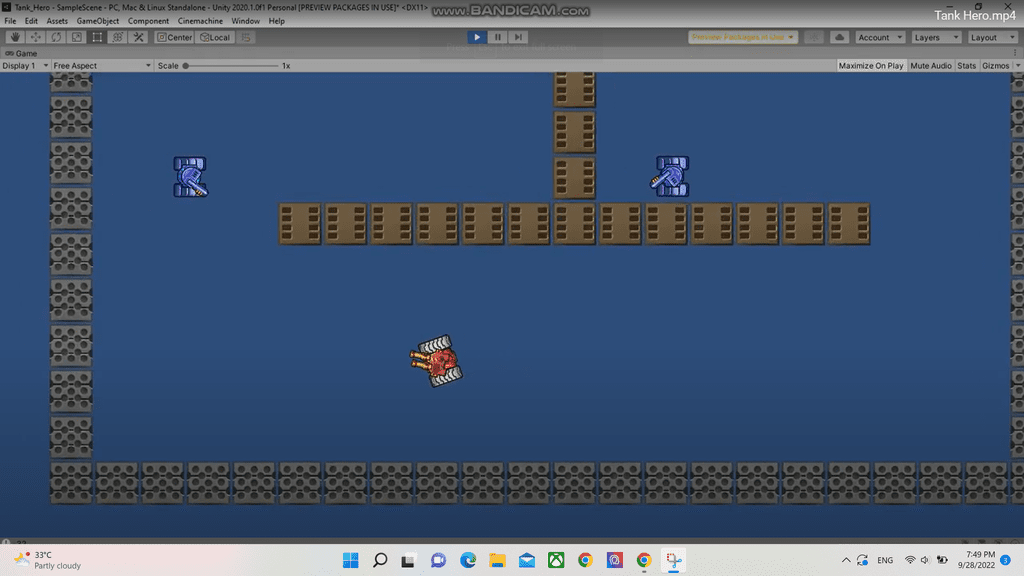The image size is (1024, 576).
Task: Open the Window menu
Action: point(246,21)
